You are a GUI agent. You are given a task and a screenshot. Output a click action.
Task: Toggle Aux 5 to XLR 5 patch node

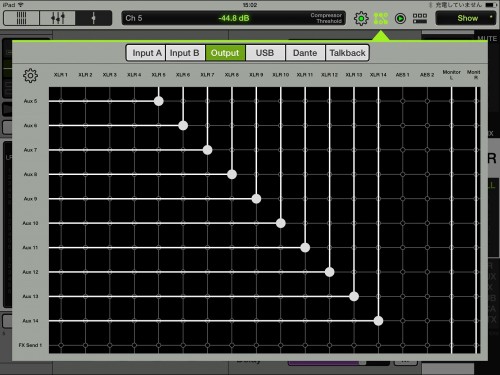click(159, 101)
